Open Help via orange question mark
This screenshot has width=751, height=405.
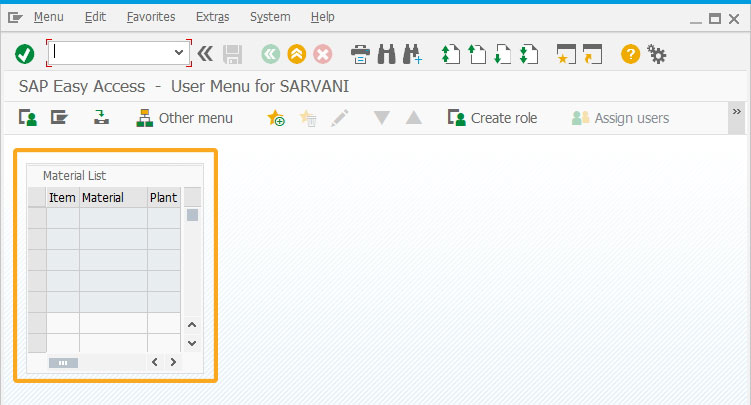point(630,54)
